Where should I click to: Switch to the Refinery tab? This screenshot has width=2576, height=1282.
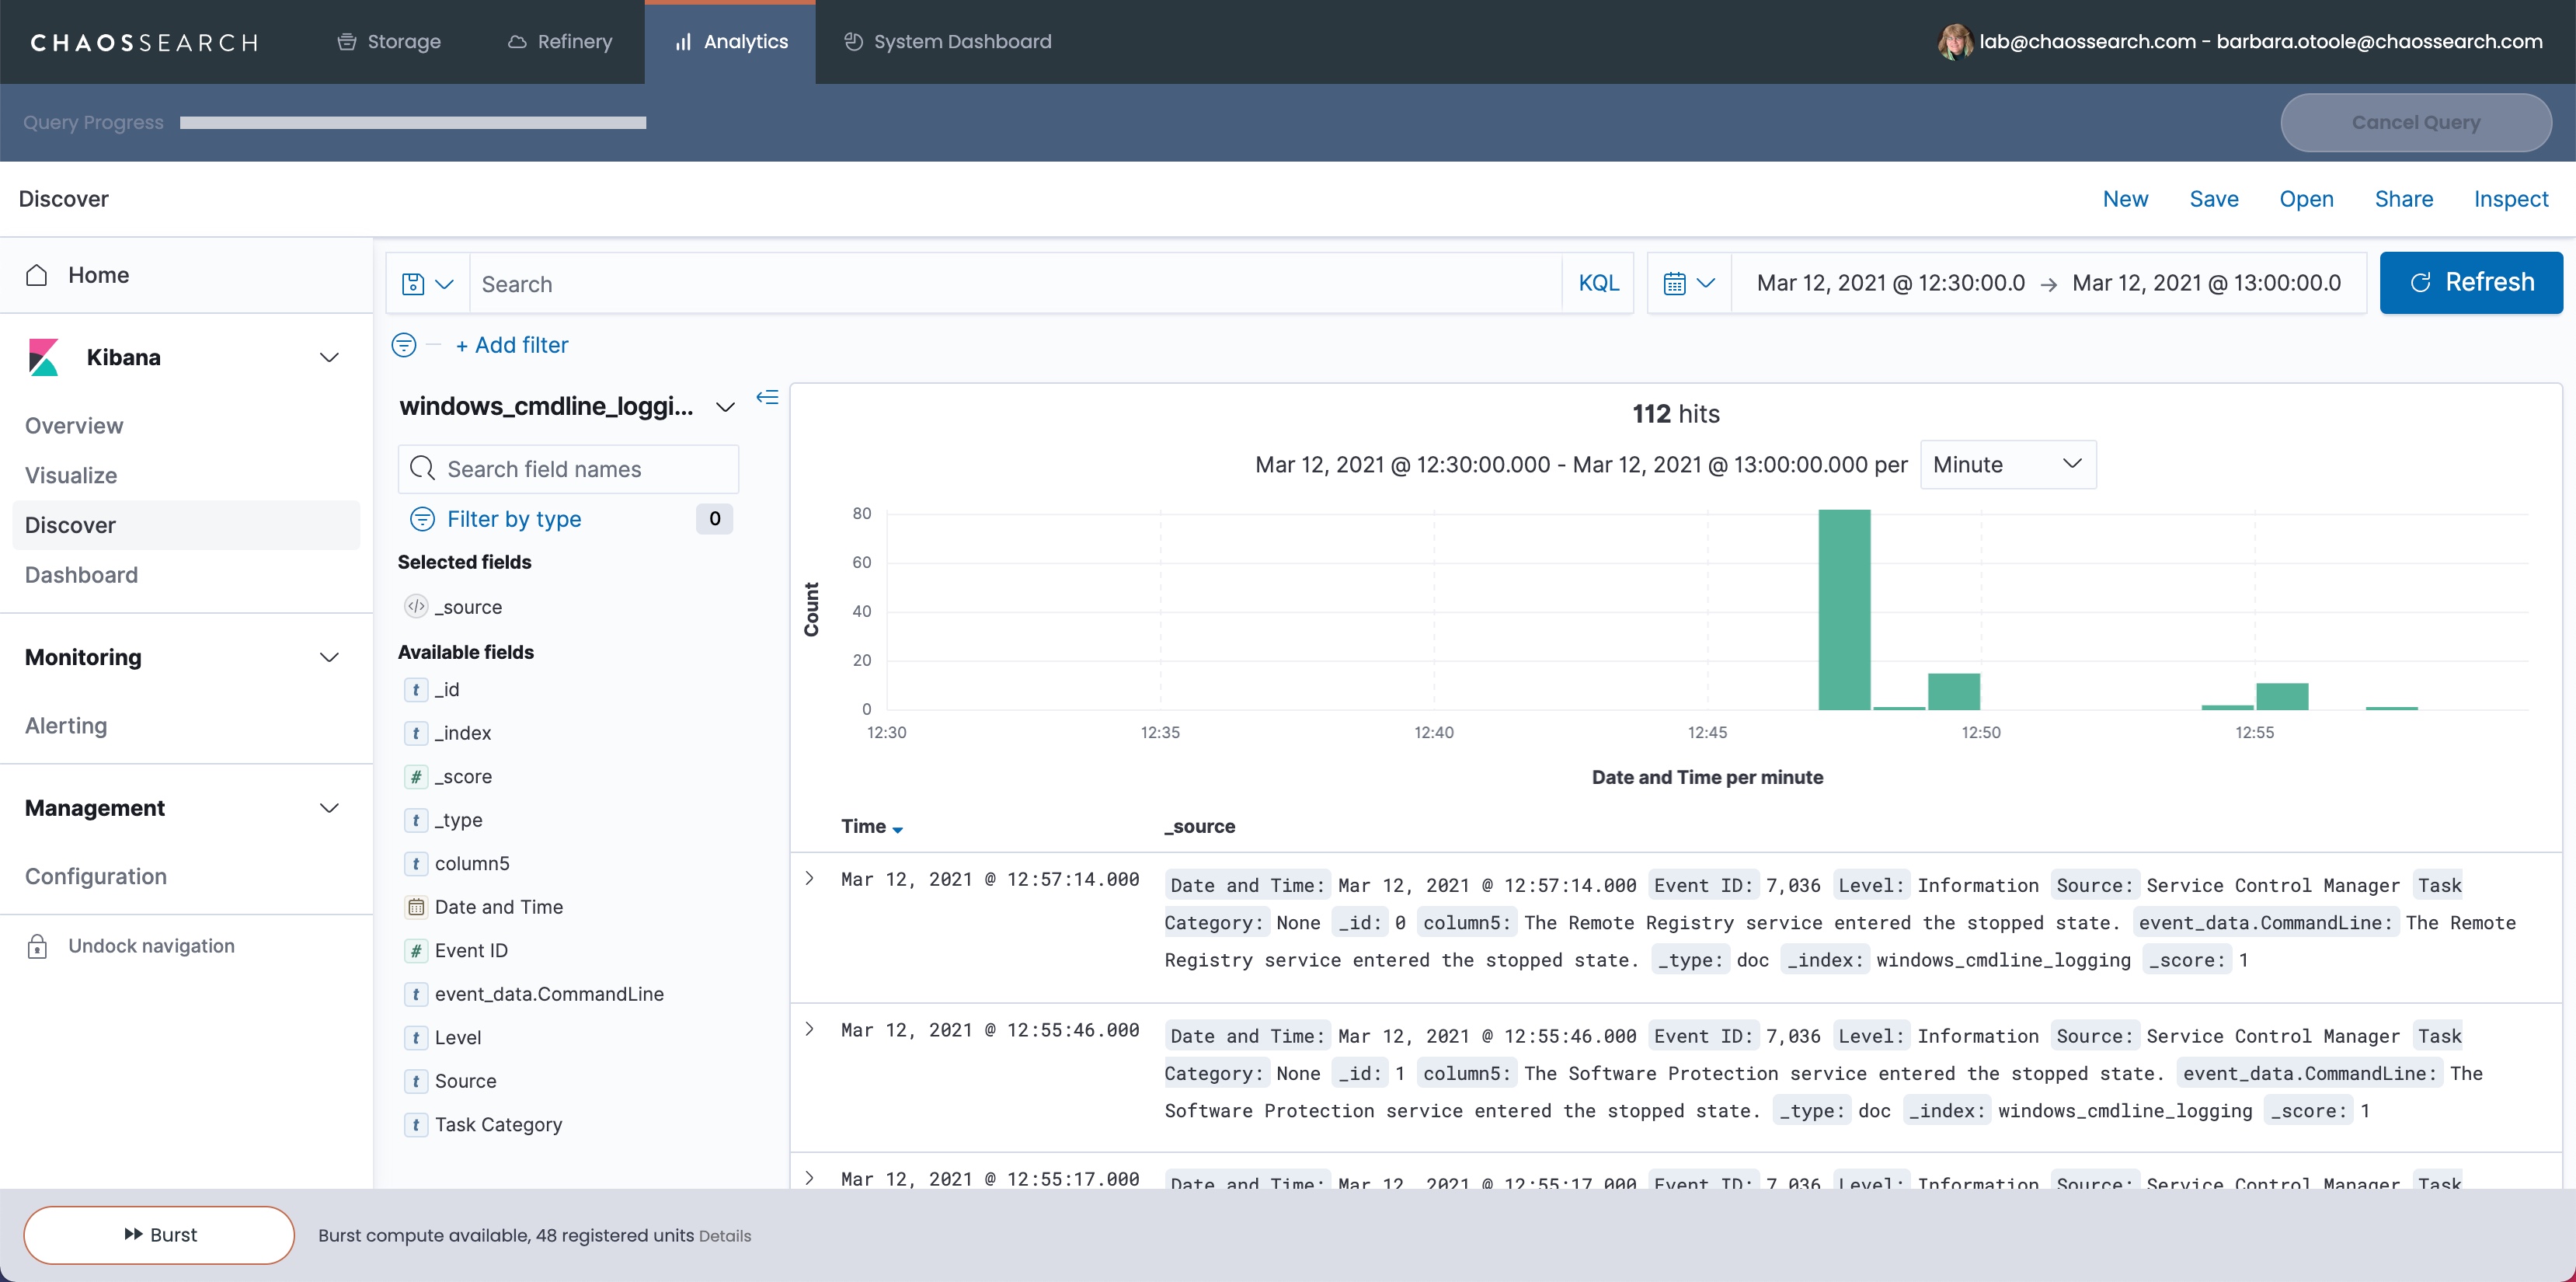coord(560,42)
